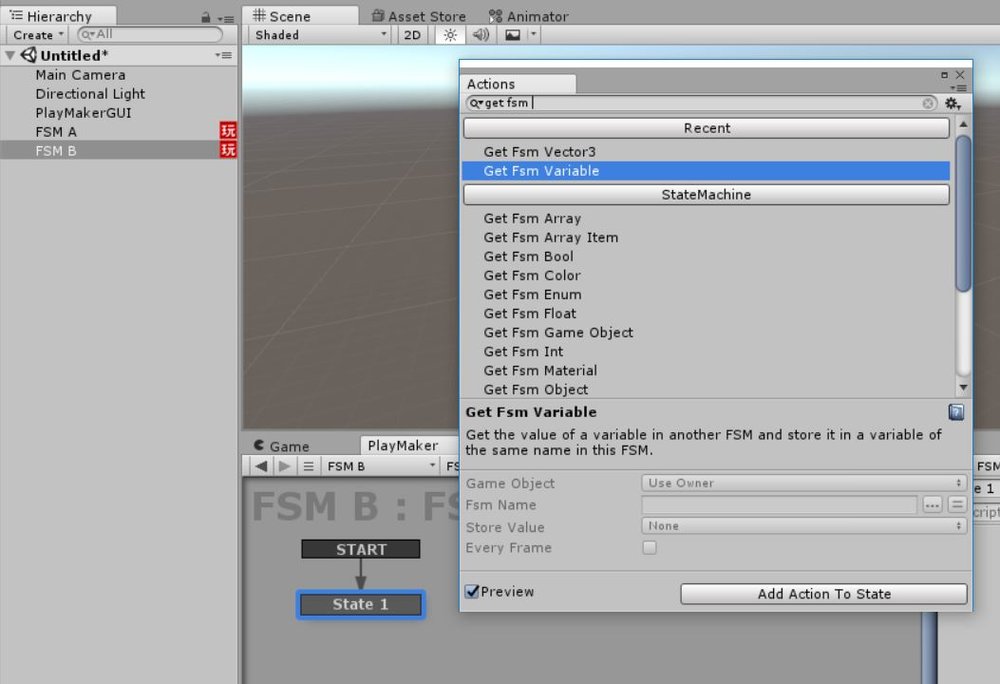The height and width of the screenshot is (684, 1000).
Task: Uncheck the Preview checkbox
Action: 472,592
